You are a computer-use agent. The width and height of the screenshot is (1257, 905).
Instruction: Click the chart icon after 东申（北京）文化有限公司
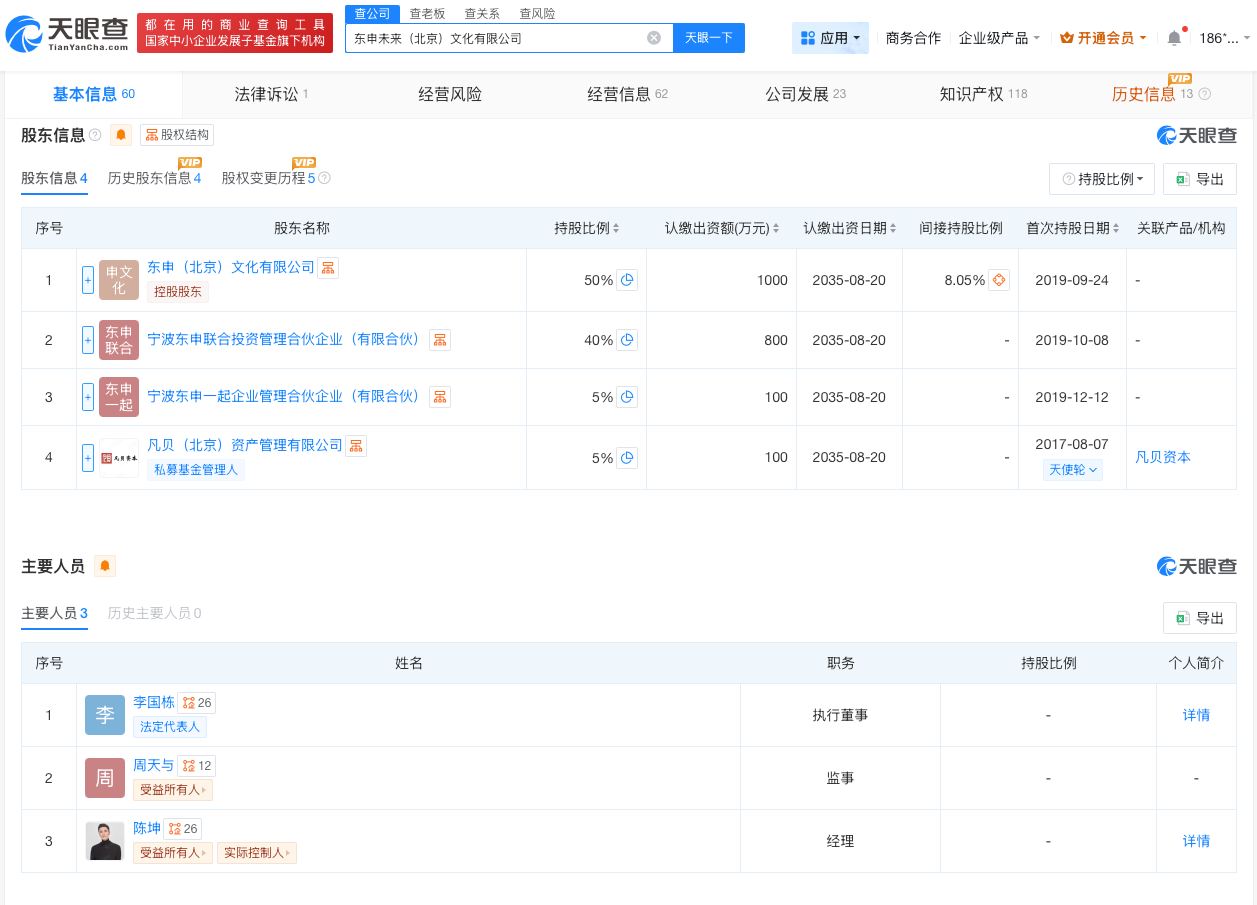tap(328, 267)
